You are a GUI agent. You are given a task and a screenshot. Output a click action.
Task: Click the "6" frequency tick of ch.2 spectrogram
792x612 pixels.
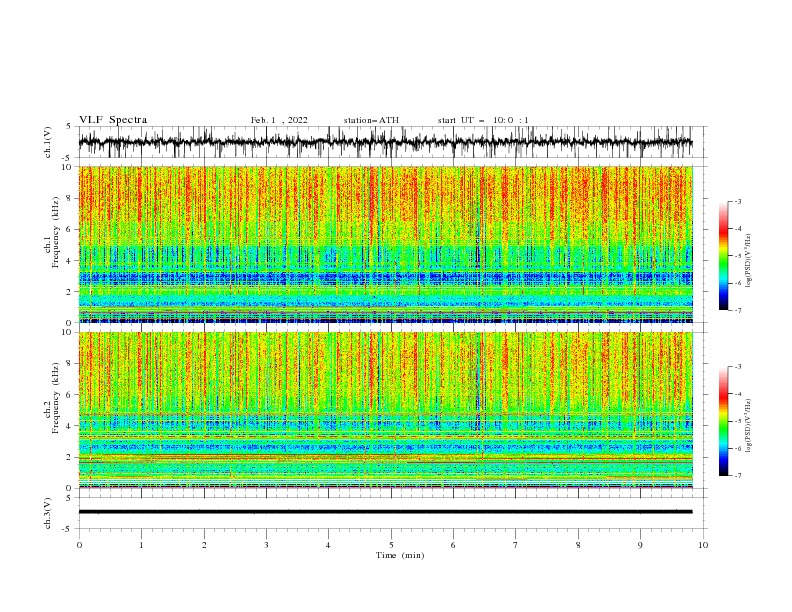(70, 395)
